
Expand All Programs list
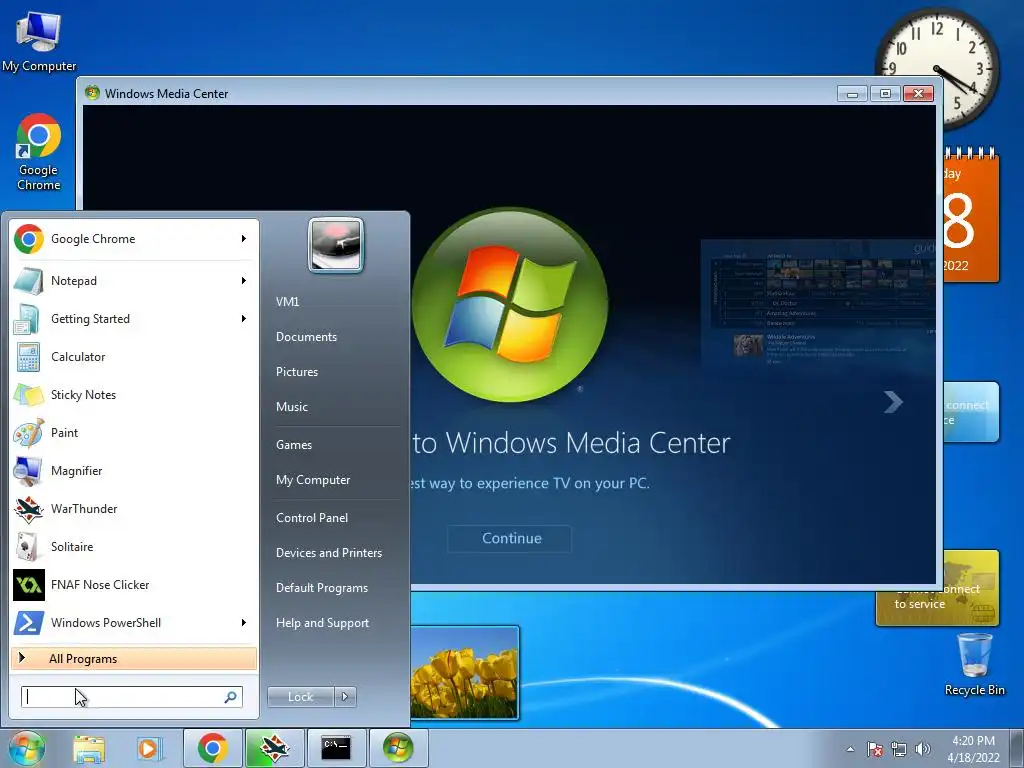(x=134, y=658)
